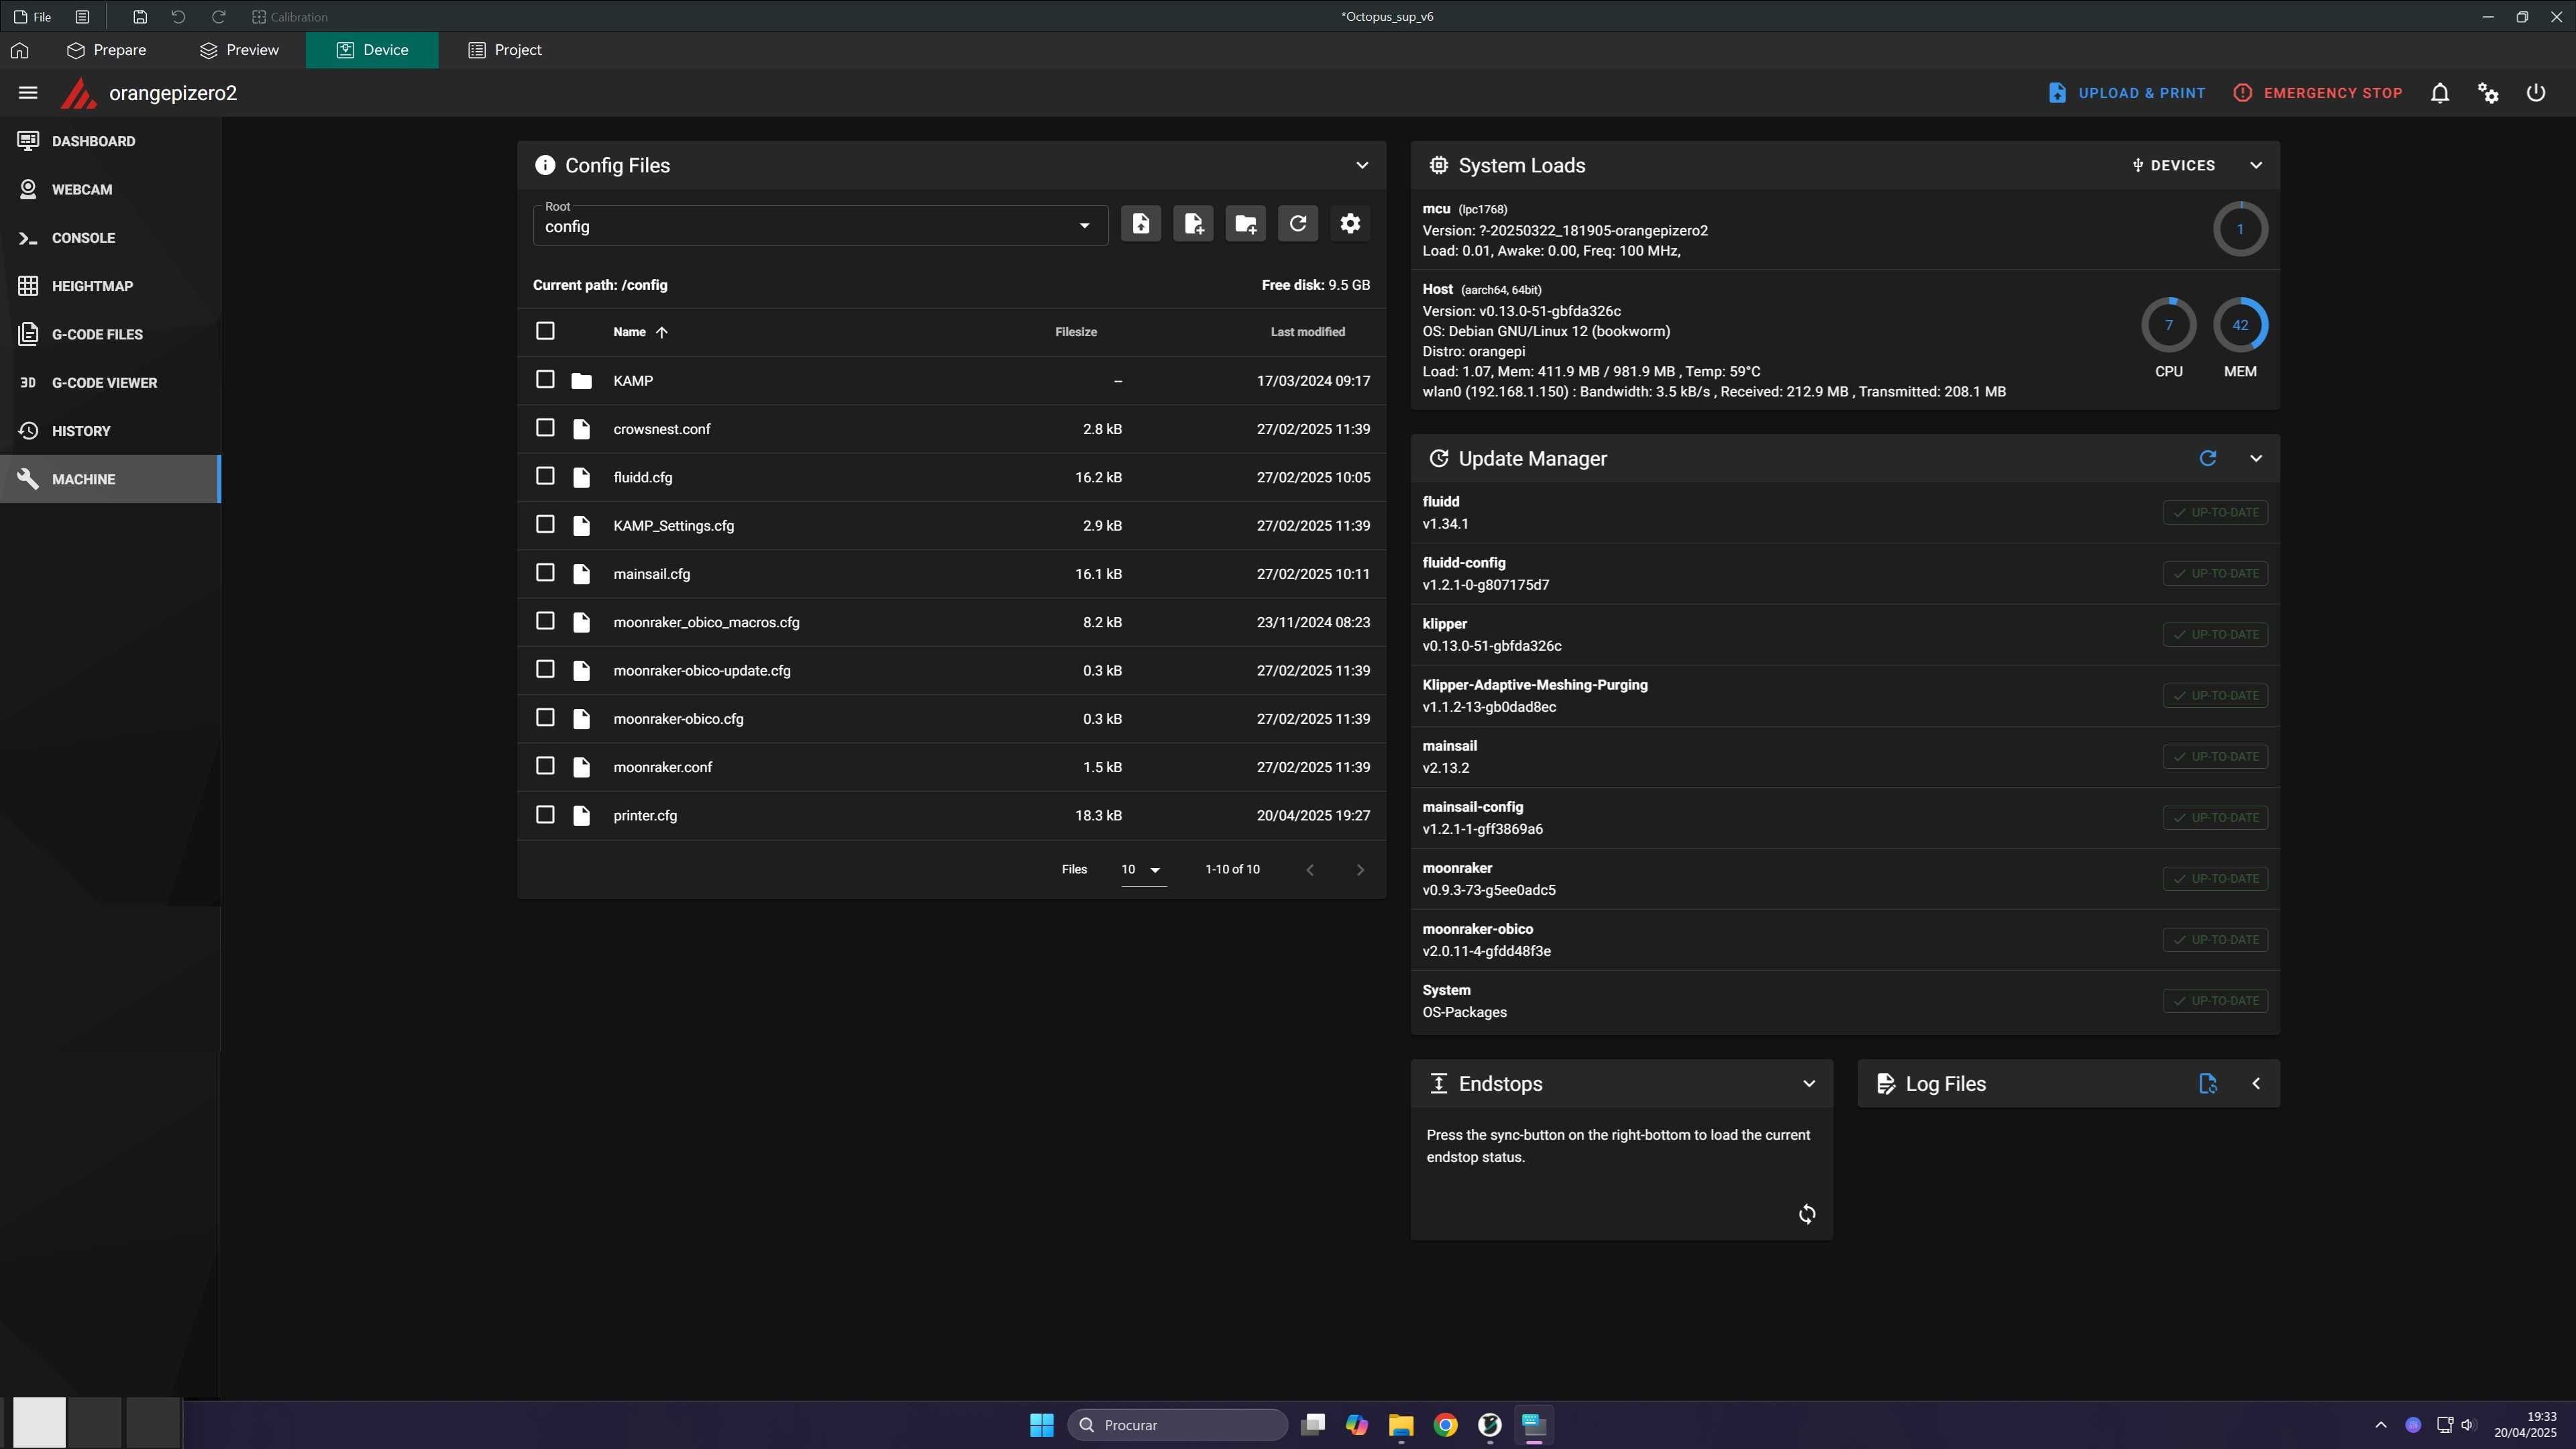Viewport: 2576px width, 1449px height.
Task: Click the Fluidd logo icon
Action: coord(78,93)
